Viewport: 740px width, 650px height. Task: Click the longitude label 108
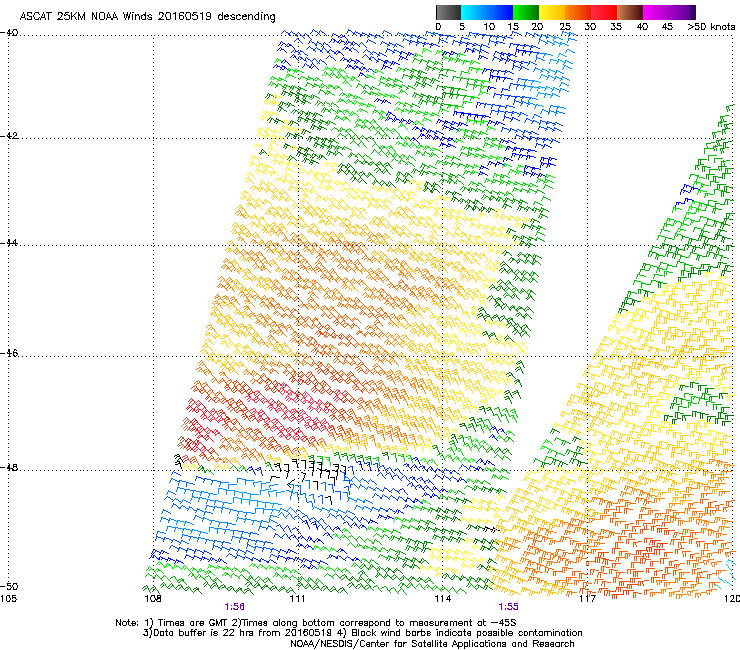pos(153,599)
